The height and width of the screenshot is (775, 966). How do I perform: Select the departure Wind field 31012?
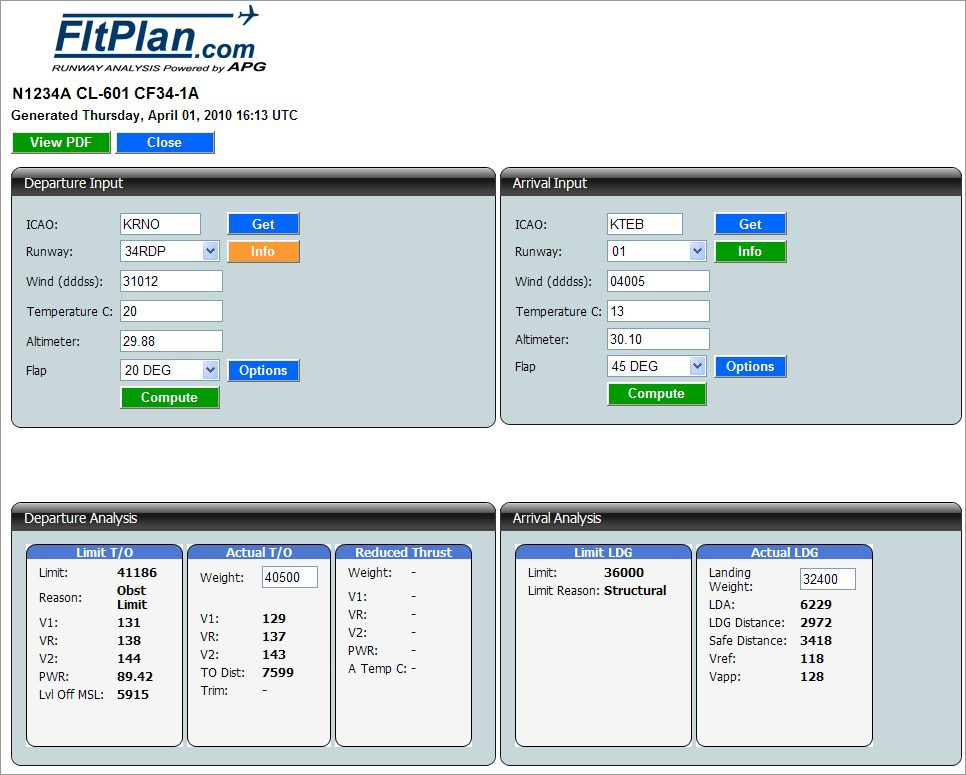tap(171, 281)
